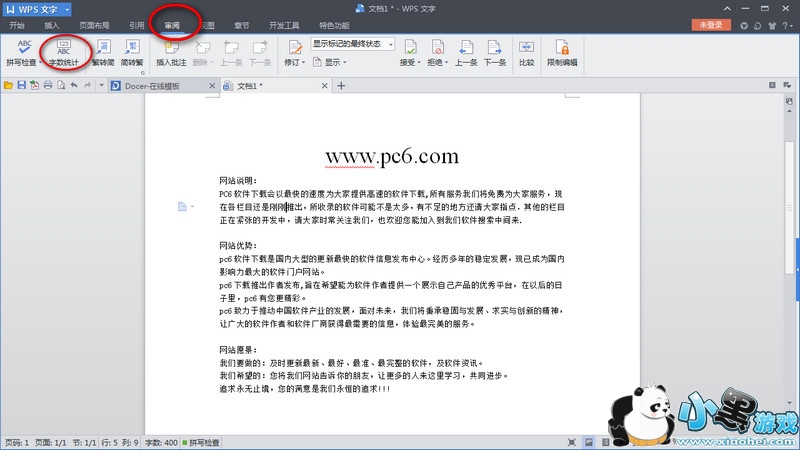Expand the 修订 dropdown arrow
The height and width of the screenshot is (450, 800).
click(304, 62)
